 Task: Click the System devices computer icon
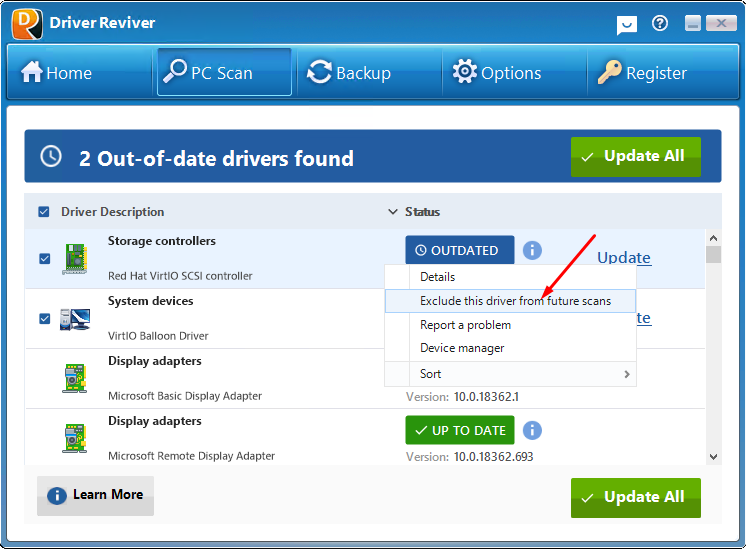[x=75, y=319]
